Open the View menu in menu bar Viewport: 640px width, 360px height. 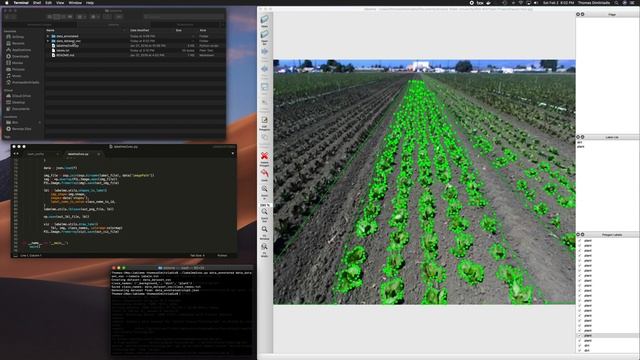click(60, 2)
